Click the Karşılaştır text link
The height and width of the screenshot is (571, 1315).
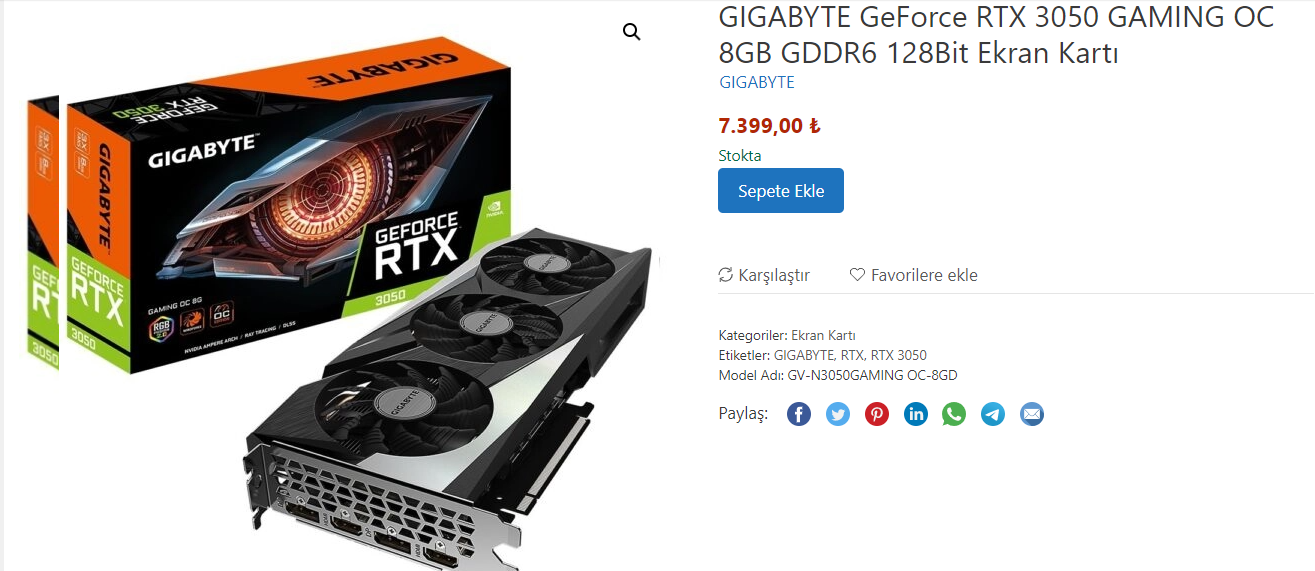tap(774, 275)
